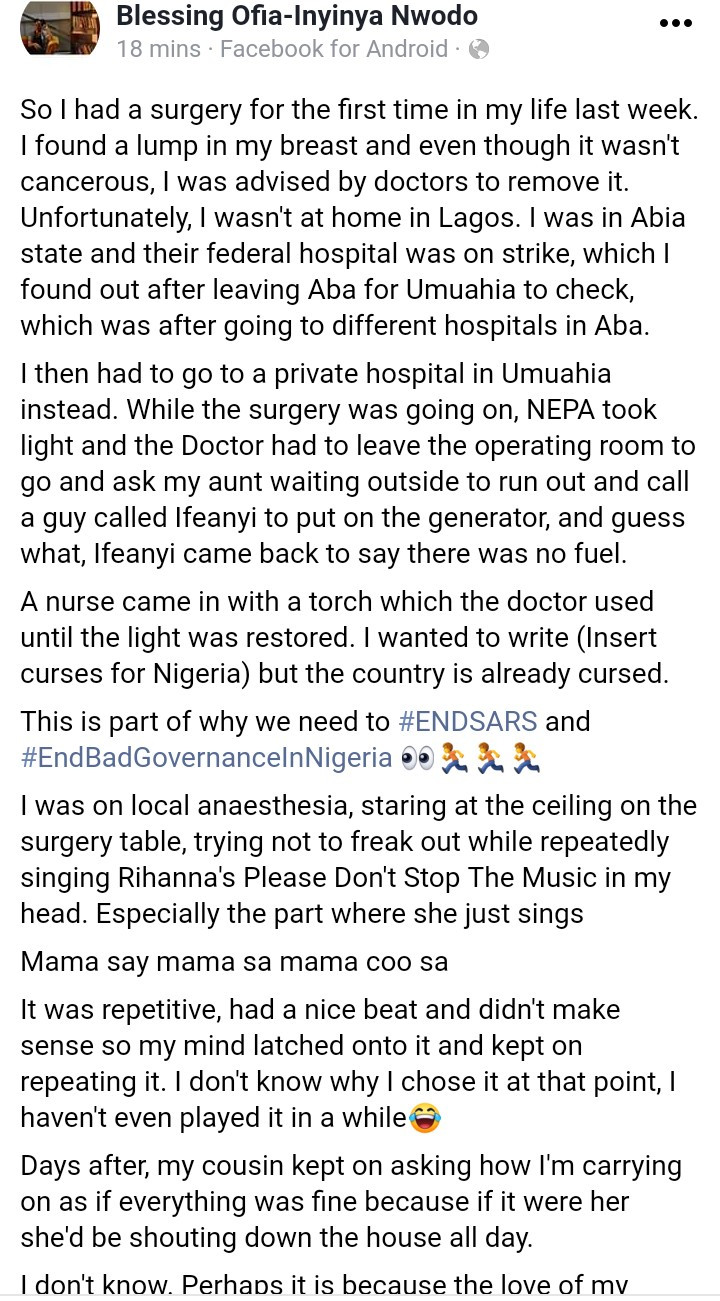
Task: Click the globe public privacy icon
Action: [479, 49]
